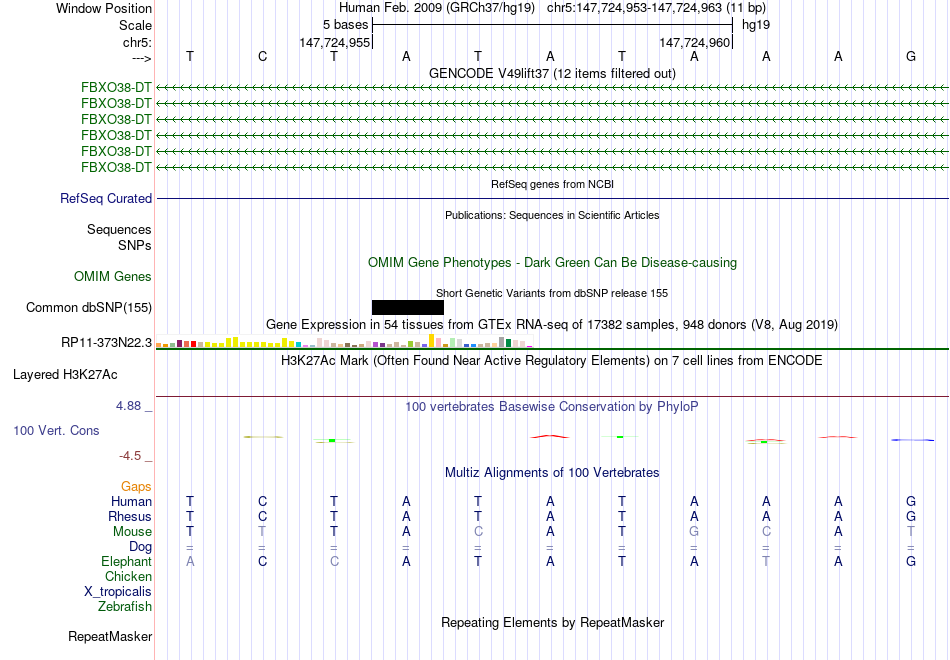950x660 pixels.
Task: Click the RepeatMasker track label
Action: (110, 636)
